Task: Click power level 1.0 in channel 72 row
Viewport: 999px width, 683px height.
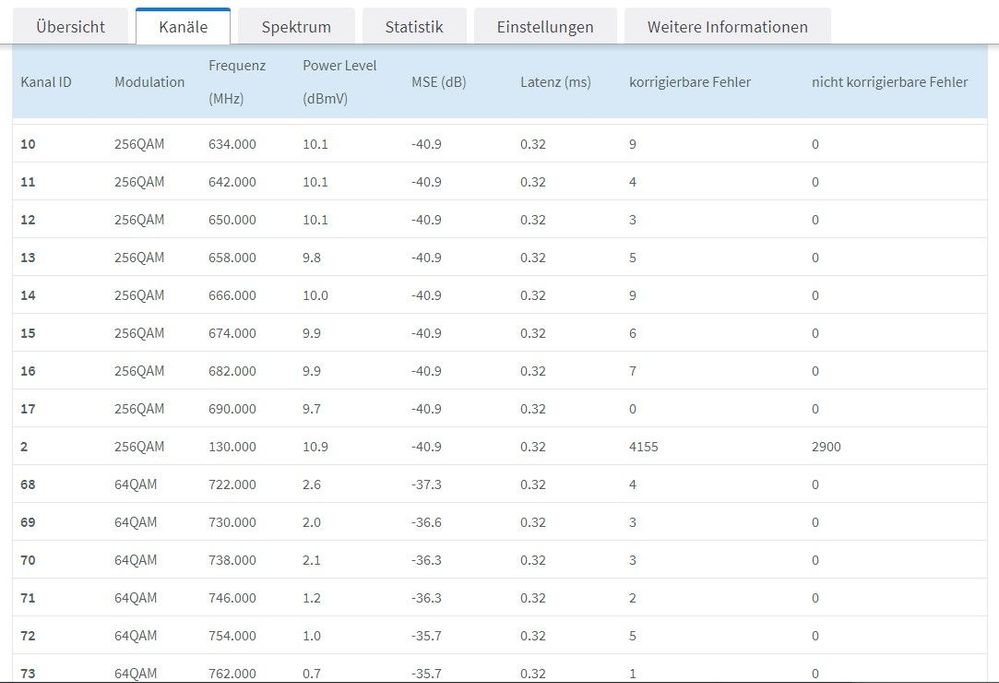Action: (312, 636)
